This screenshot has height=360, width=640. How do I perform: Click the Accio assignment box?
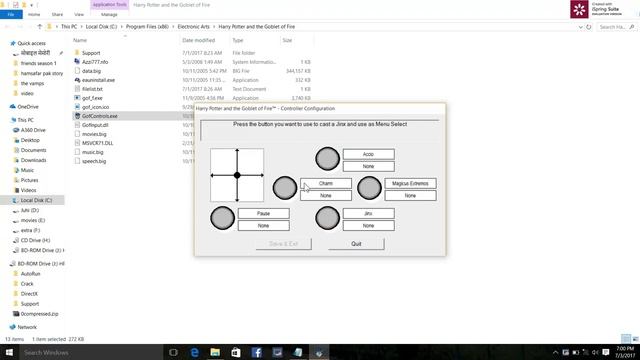tap(369, 154)
